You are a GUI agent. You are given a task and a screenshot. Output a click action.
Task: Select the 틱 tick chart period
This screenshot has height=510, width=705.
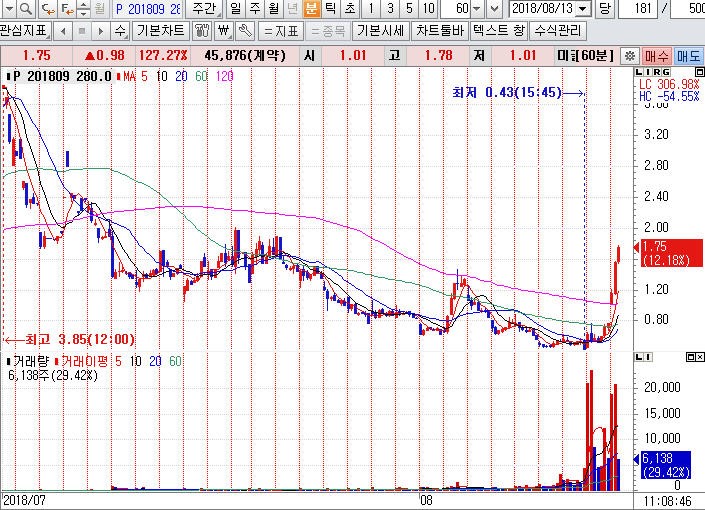click(330, 9)
